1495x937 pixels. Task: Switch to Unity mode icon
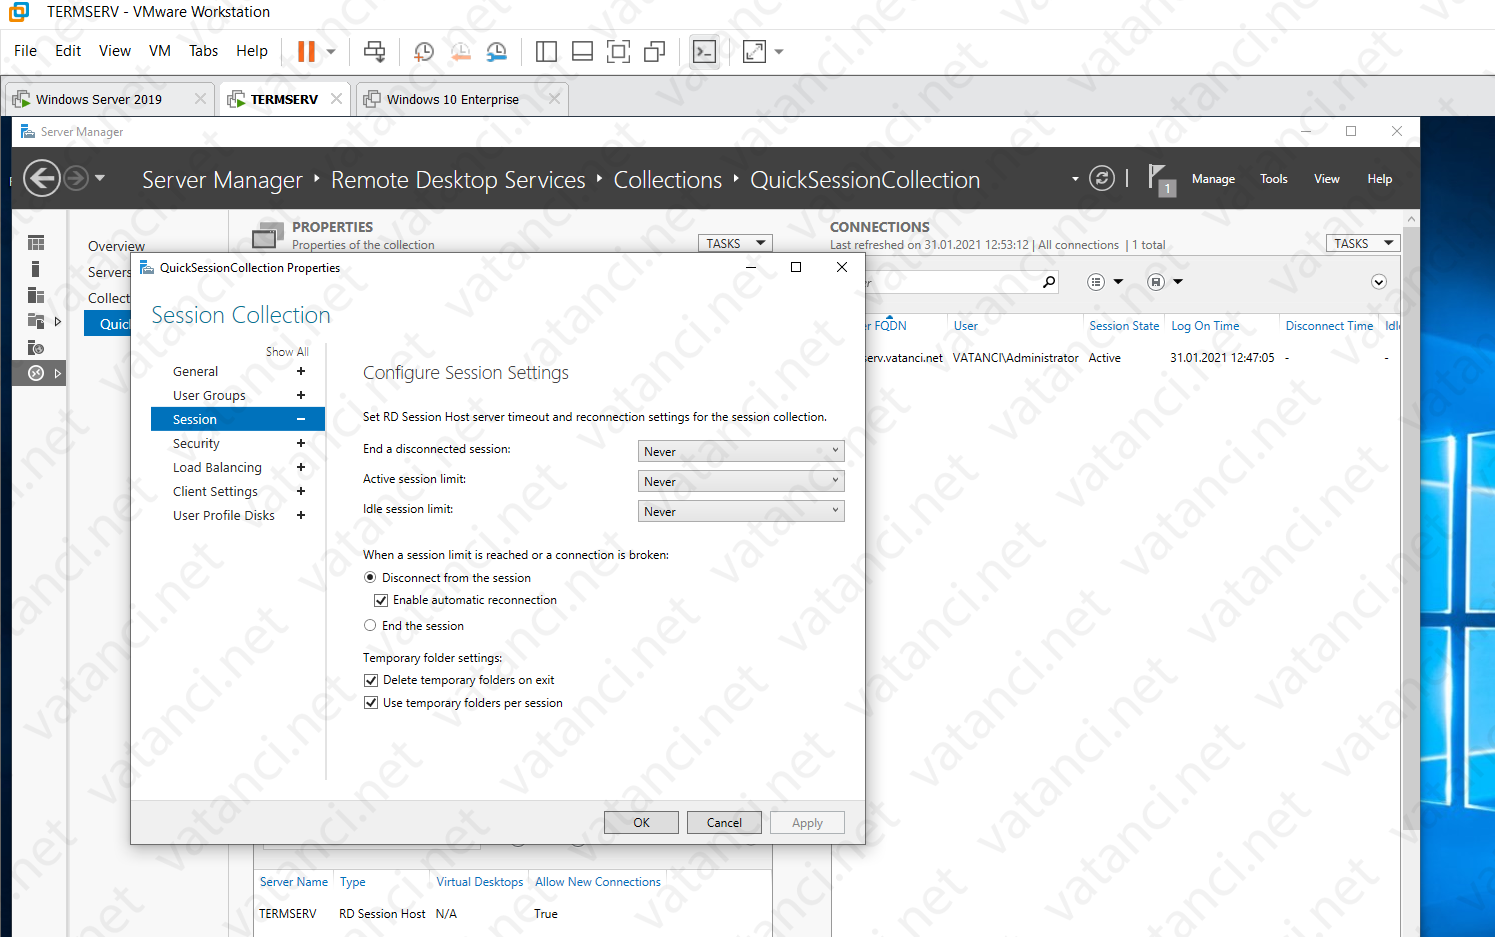[x=655, y=51]
